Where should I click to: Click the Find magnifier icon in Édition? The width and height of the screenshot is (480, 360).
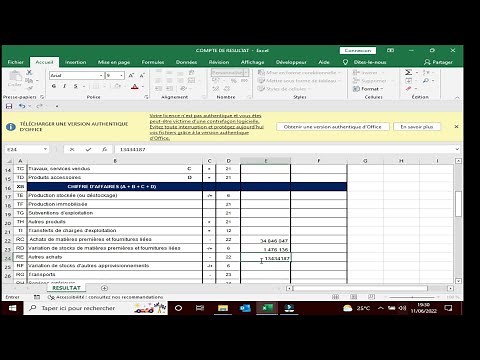pyautogui.click(x=426, y=81)
